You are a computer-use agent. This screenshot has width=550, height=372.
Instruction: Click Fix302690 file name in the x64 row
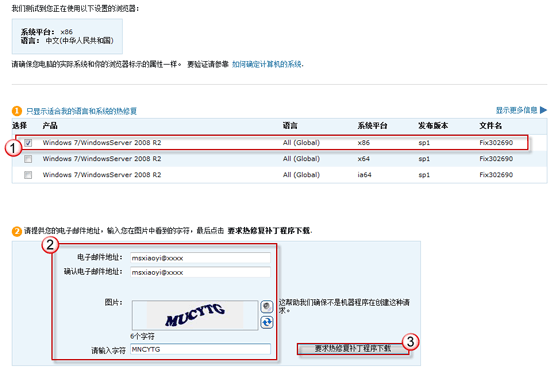pyautogui.click(x=496, y=159)
